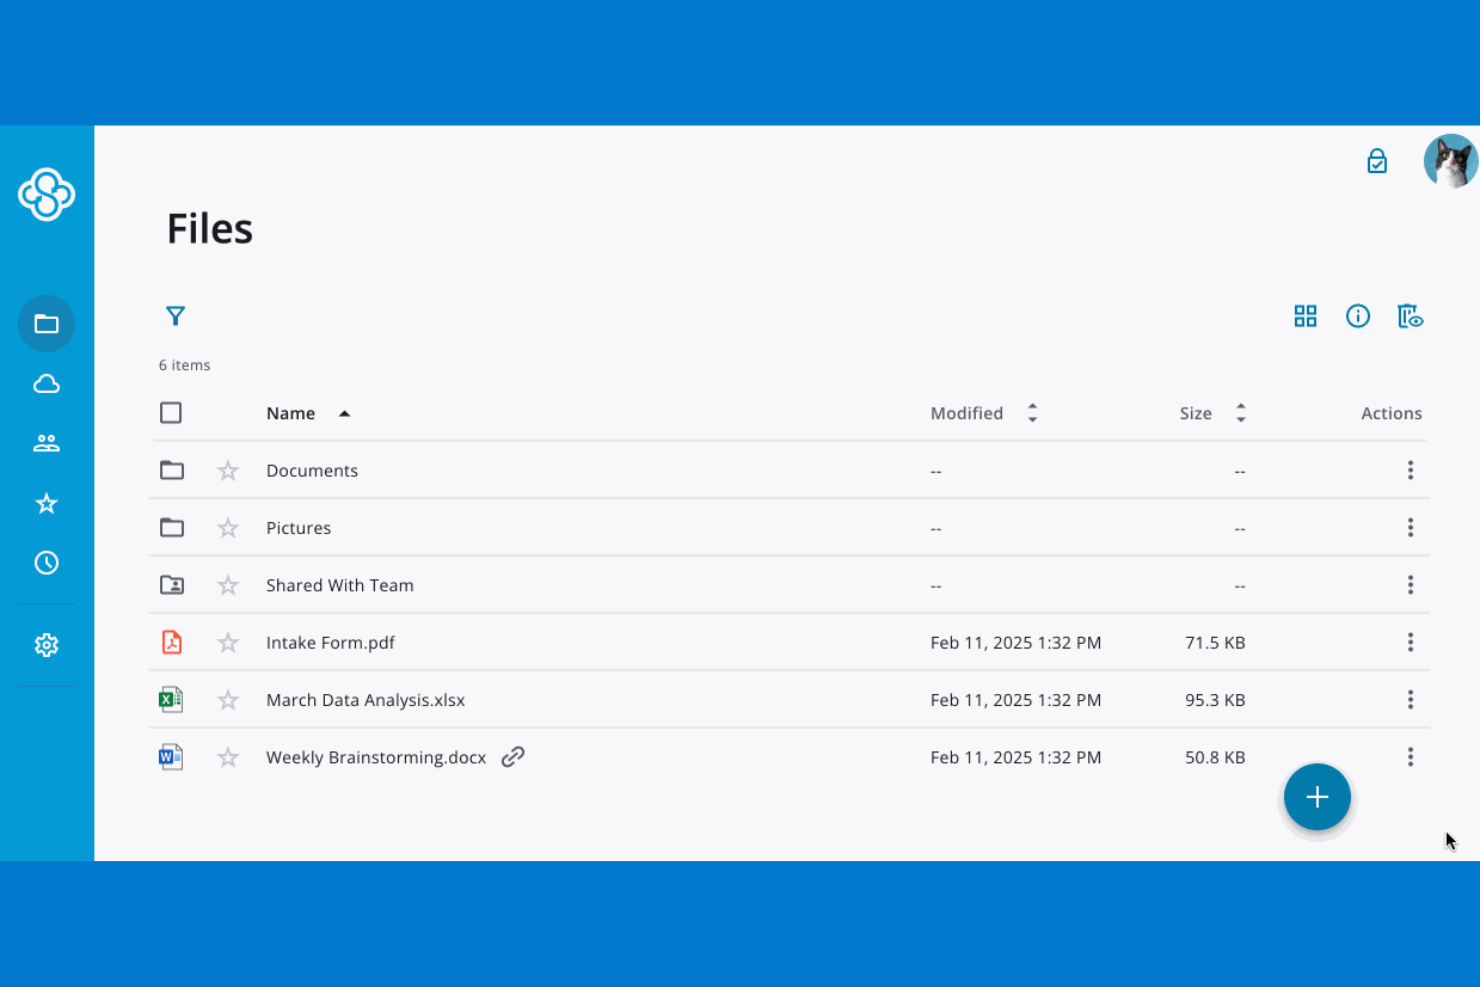This screenshot has width=1480, height=987.
Task: Open the Shared With Team folder
Action: coord(340,585)
